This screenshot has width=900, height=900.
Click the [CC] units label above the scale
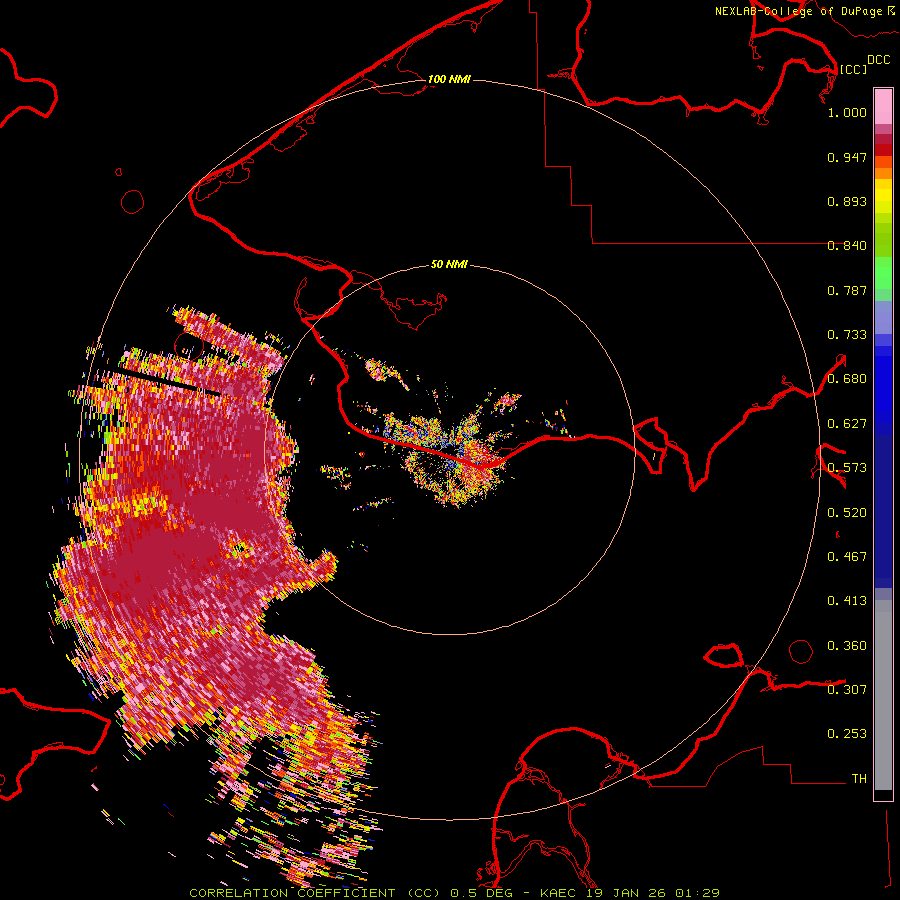tap(853, 69)
